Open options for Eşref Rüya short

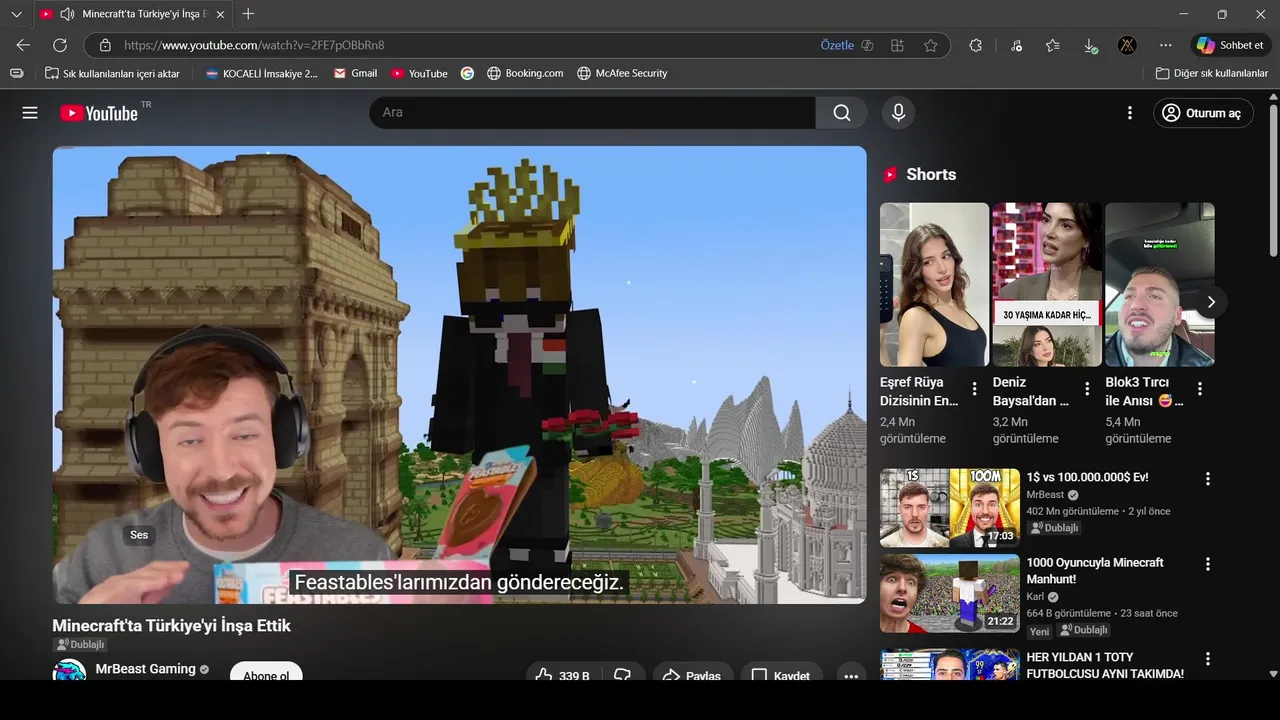pos(975,389)
